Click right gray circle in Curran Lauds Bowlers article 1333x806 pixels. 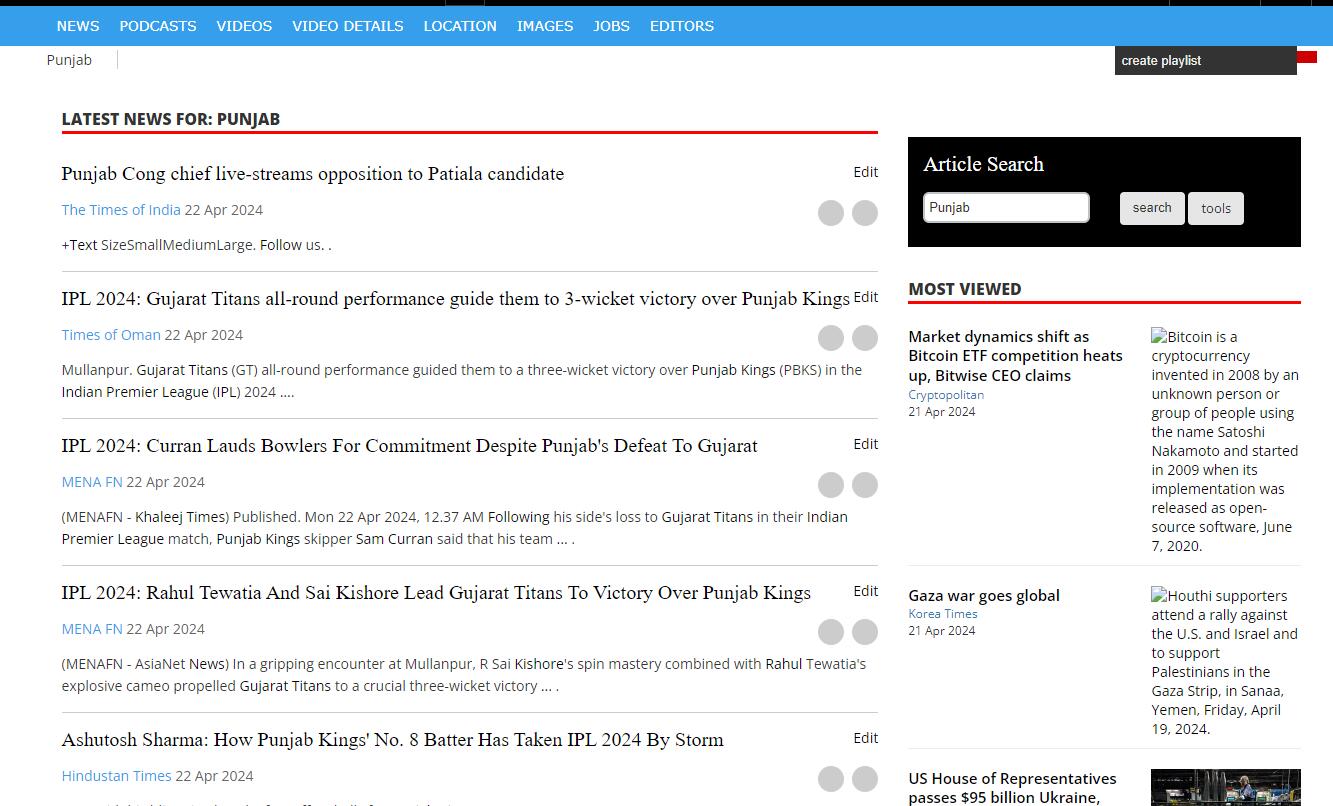(x=865, y=485)
